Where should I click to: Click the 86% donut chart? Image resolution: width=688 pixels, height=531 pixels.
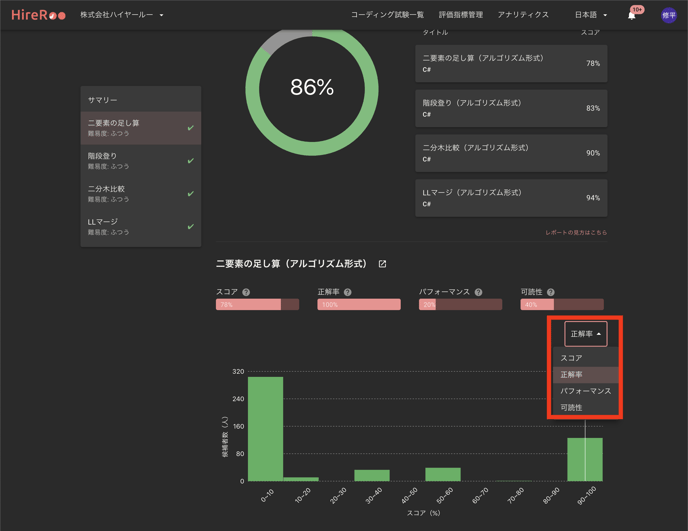click(312, 89)
